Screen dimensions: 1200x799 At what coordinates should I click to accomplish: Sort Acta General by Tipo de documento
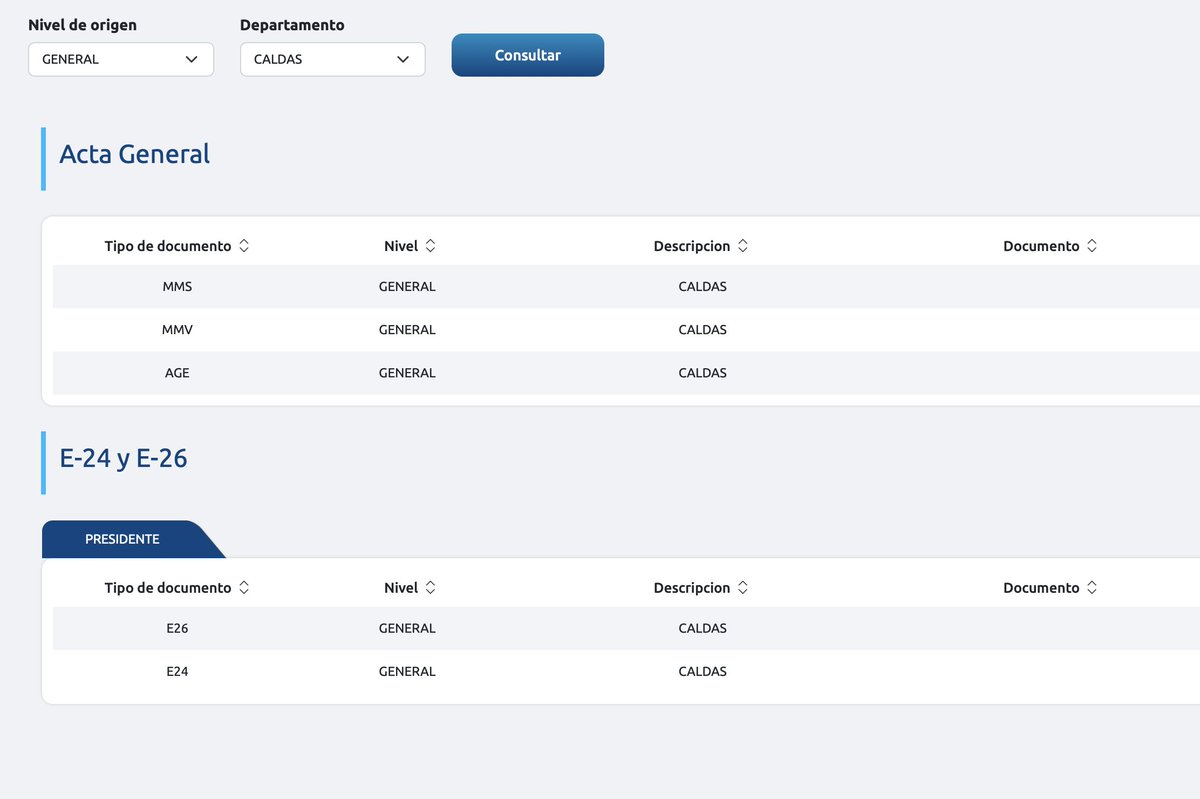[x=177, y=246]
